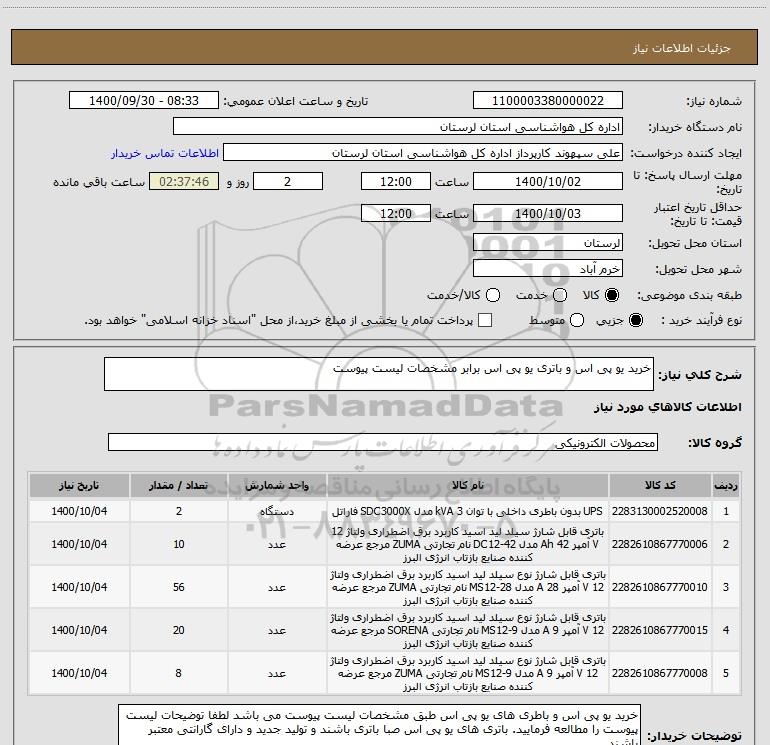Image resolution: width=770 pixels, height=745 pixels.
Task: Click the buyer organization name field
Action: 398,127
